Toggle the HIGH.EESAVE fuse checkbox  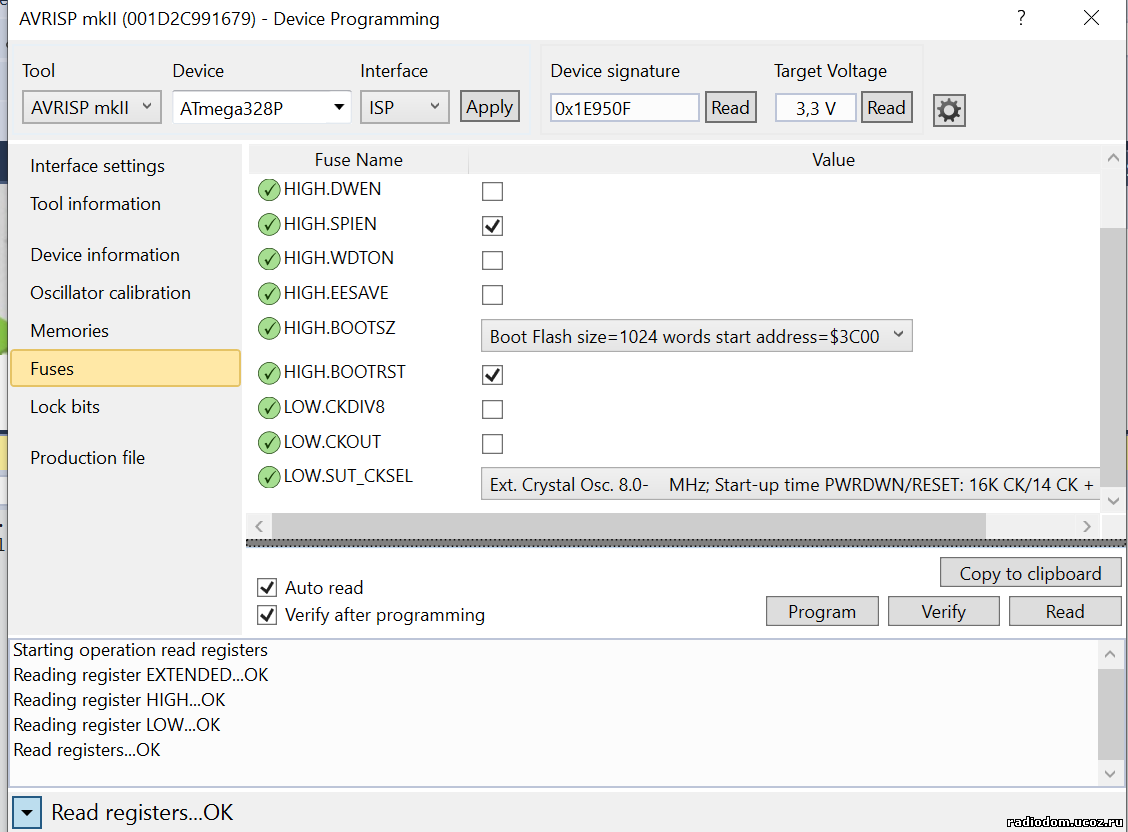[x=492, y=295]
